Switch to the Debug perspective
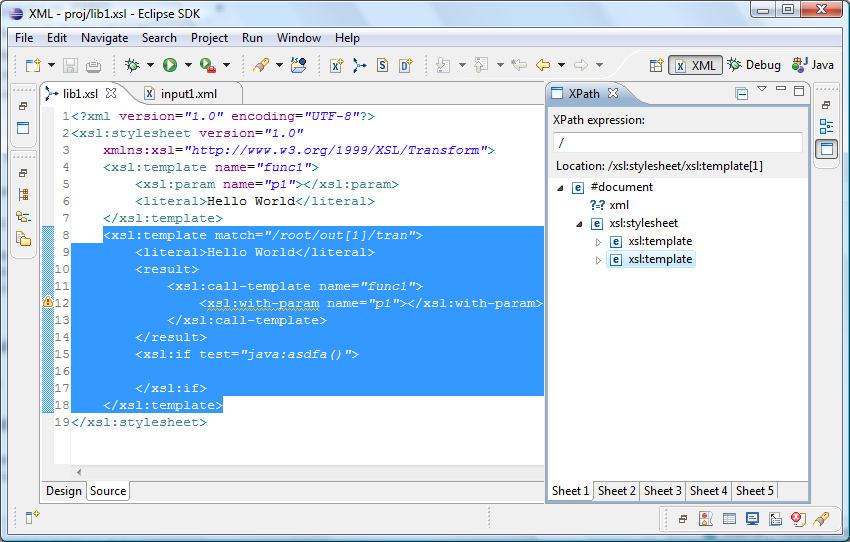 tap(754, 65)
